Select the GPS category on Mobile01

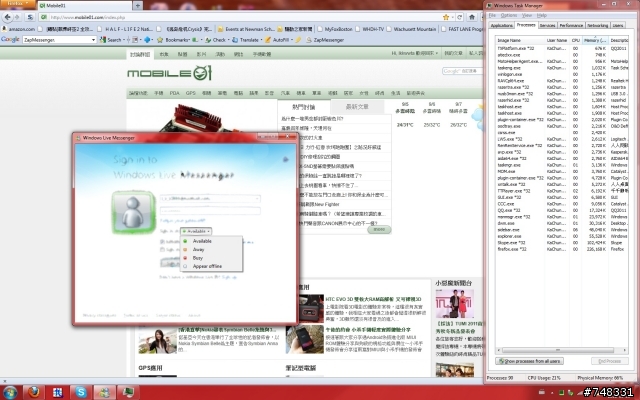click(191, 93)
